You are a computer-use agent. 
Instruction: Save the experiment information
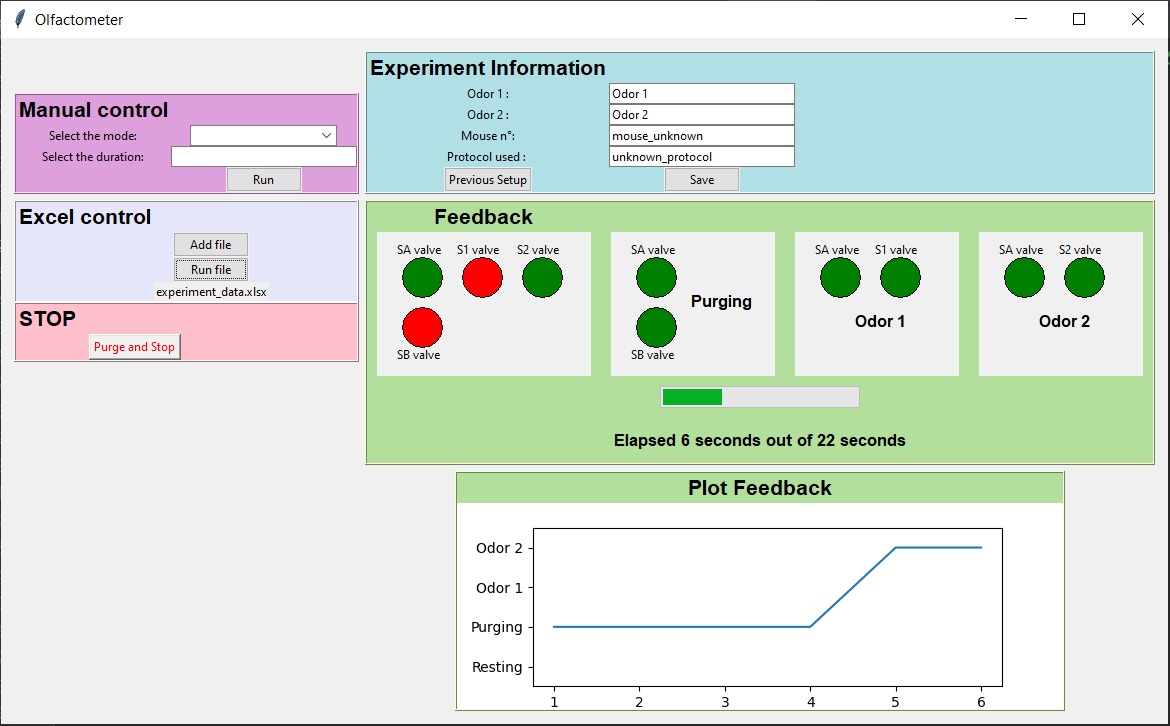(x=702, y=180)
